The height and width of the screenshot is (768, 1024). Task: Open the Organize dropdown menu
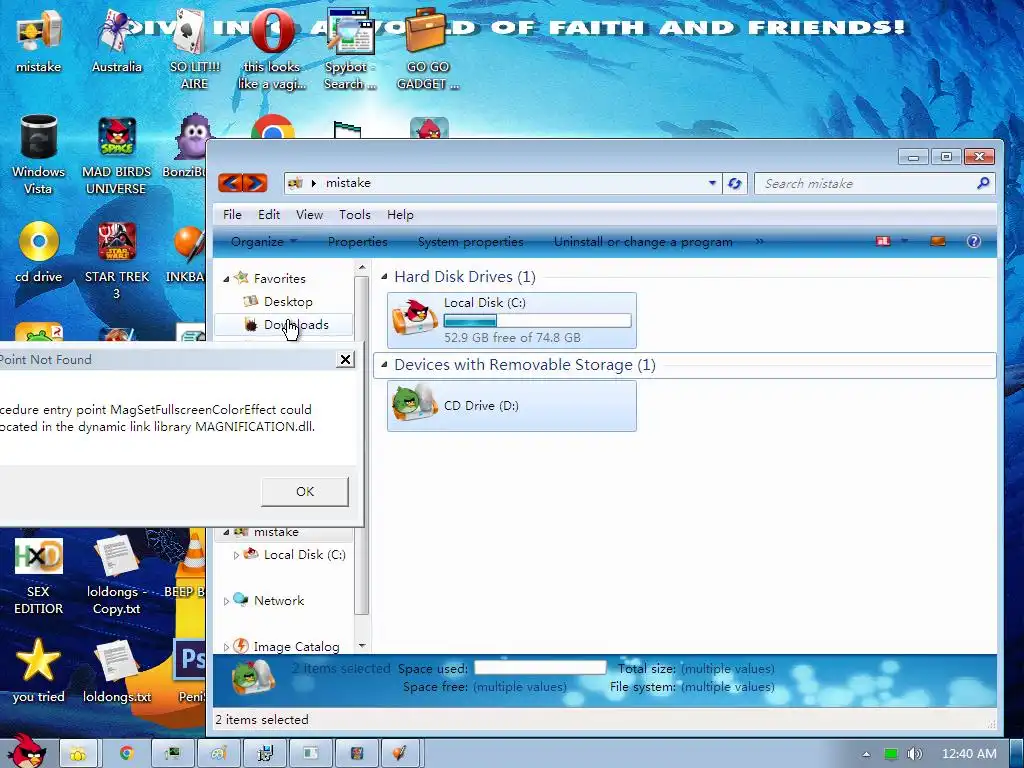pyautogui.click(x=264, y=242)
